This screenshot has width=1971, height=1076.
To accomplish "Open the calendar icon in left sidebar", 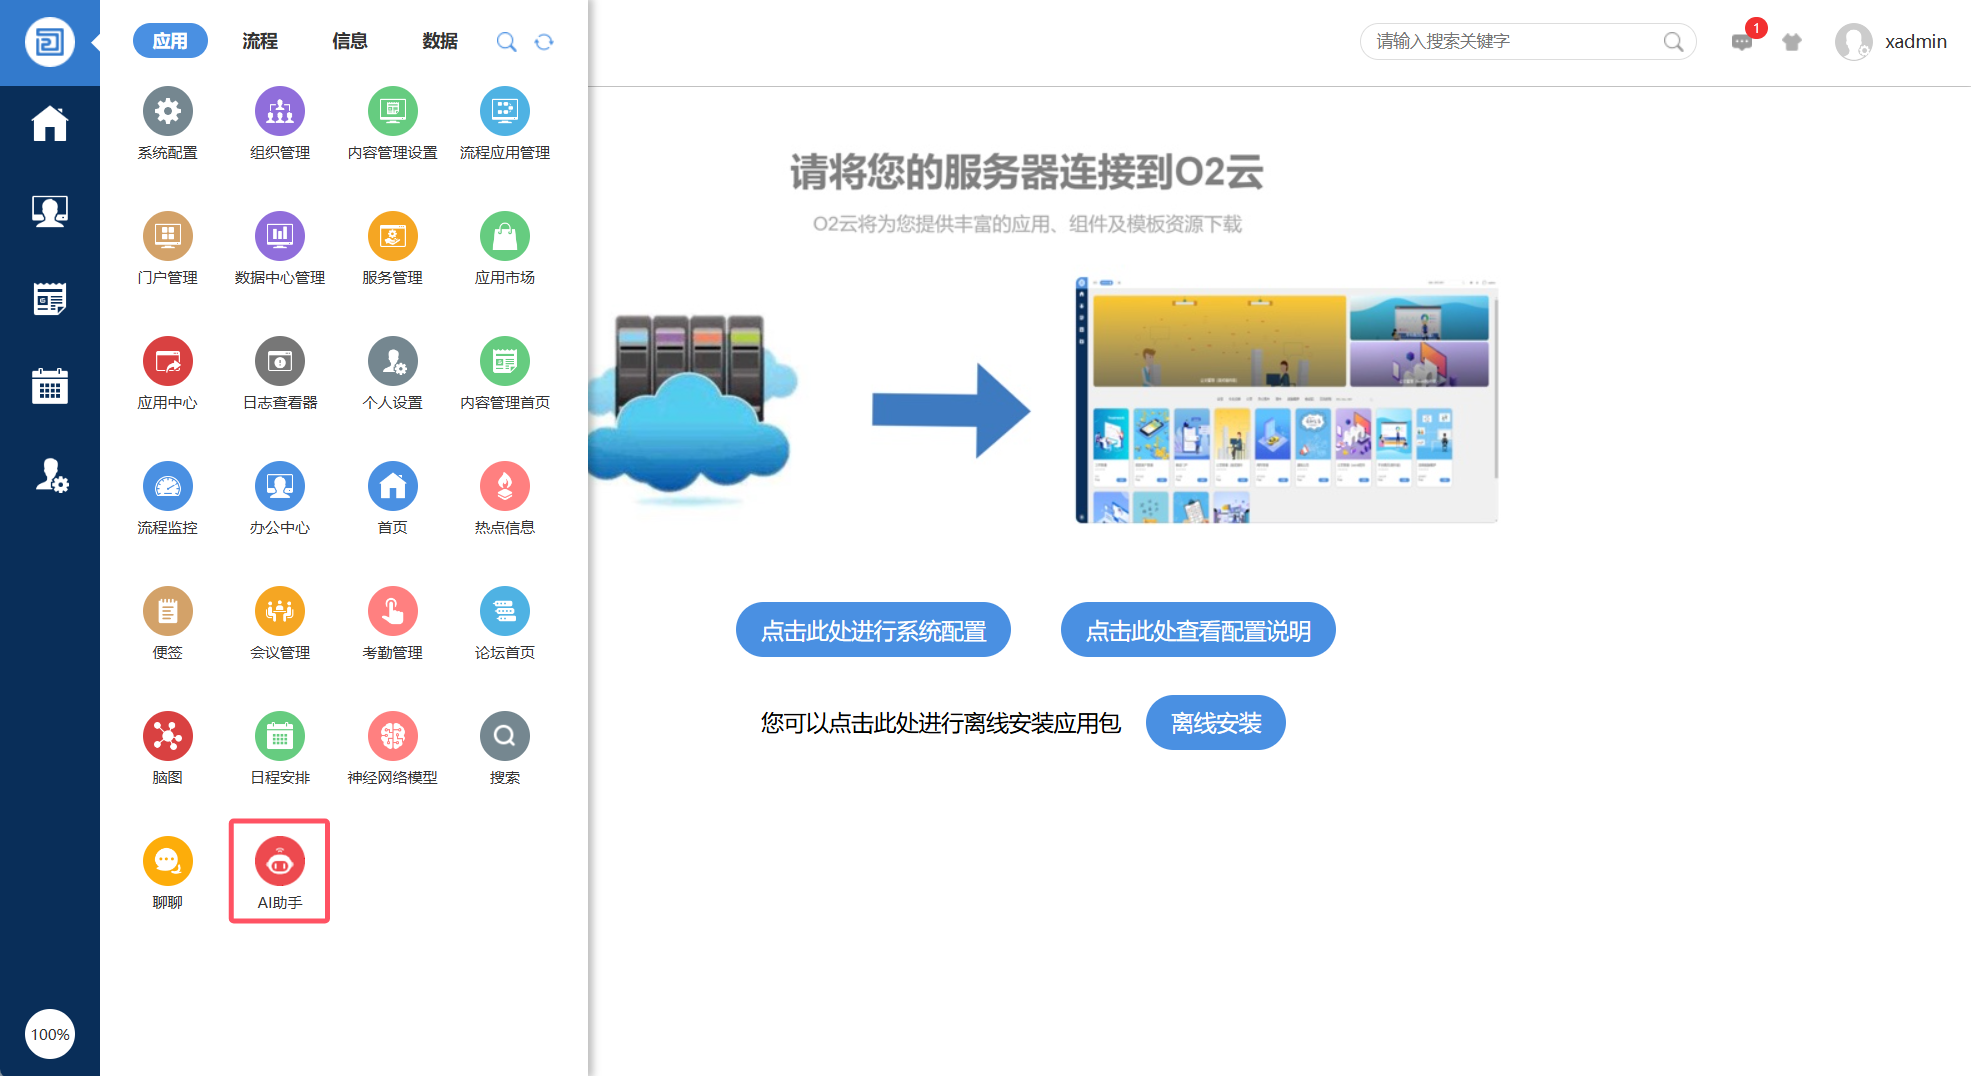I will click(49, 386).
